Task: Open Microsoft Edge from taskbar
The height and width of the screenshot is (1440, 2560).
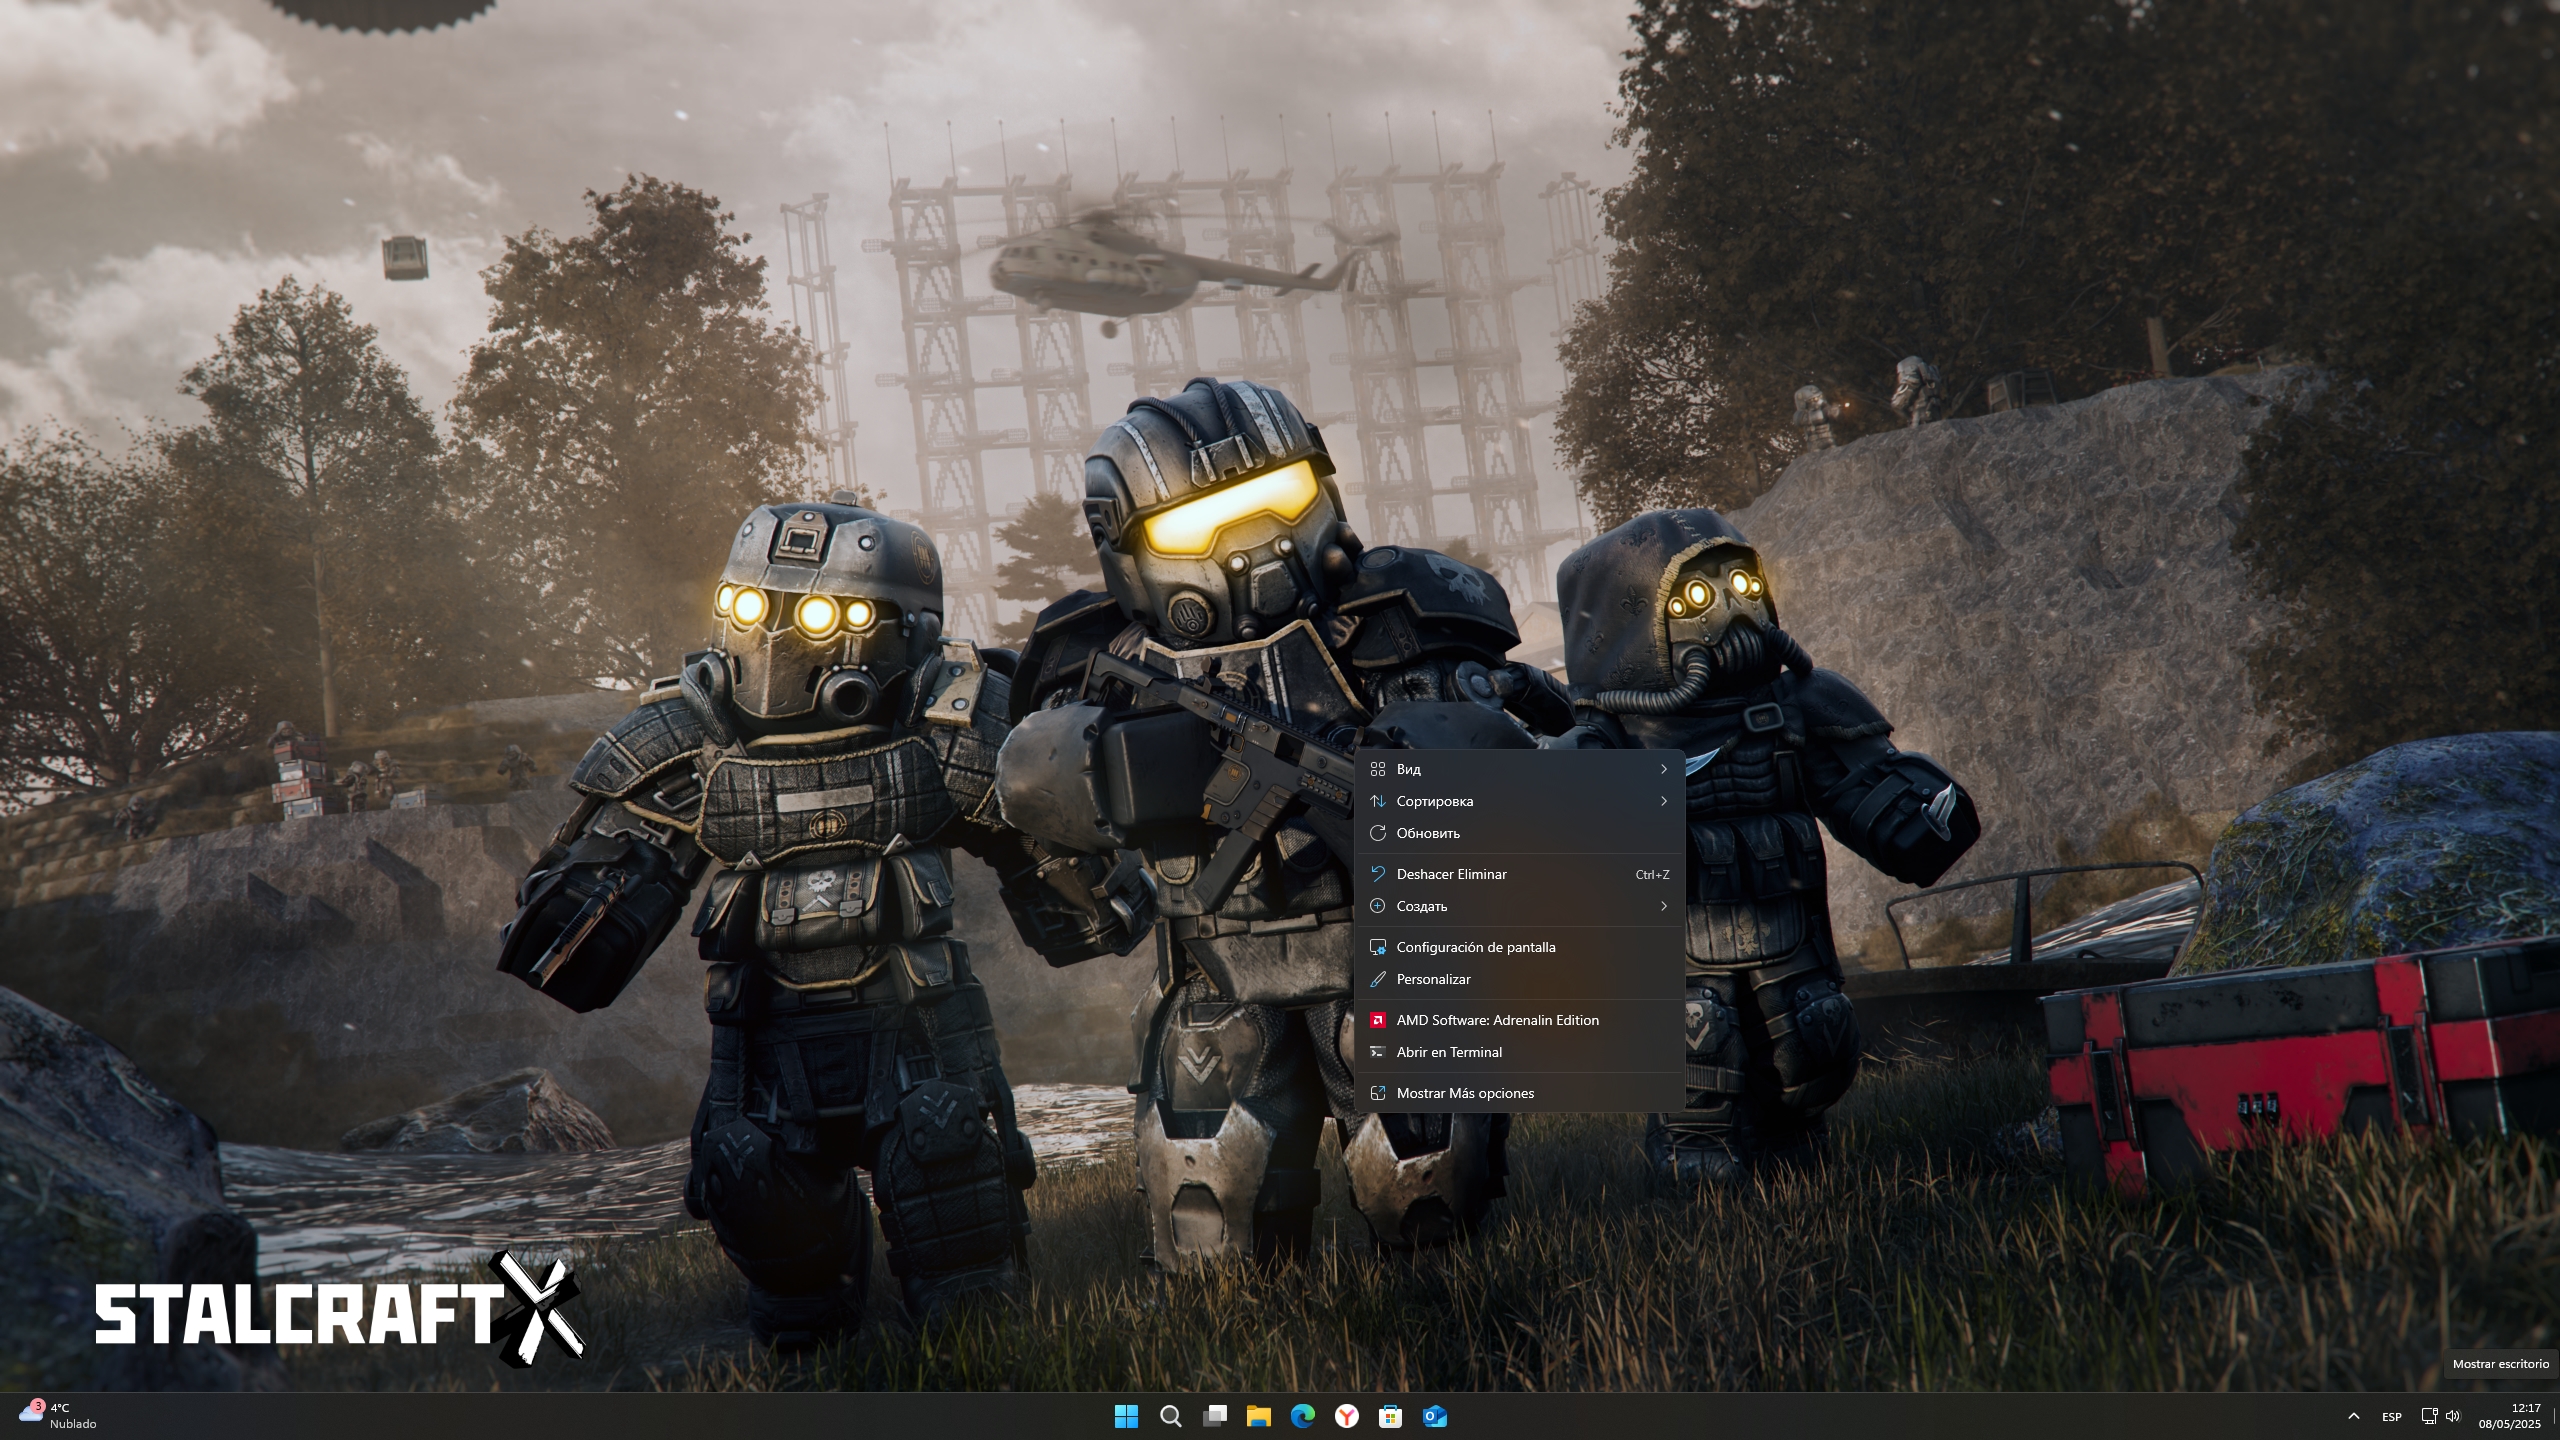Action: tap(1302, 1416)
